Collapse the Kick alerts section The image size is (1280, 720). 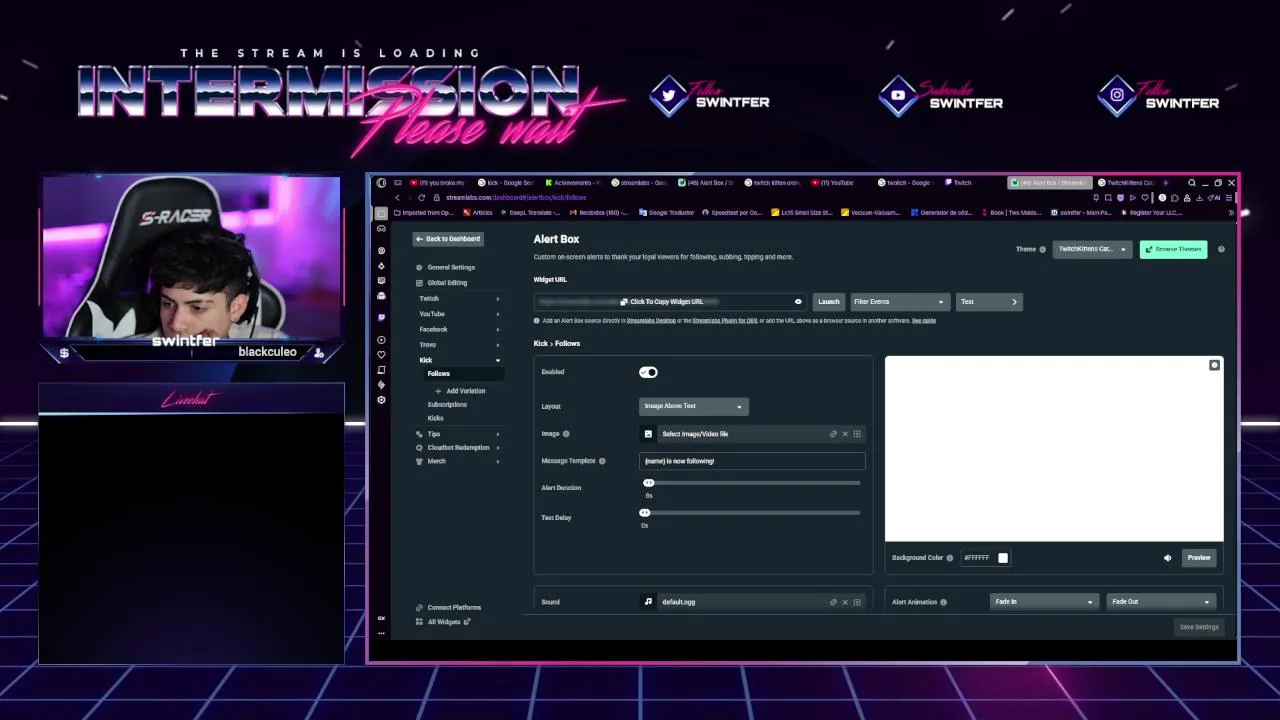click(459, 360)
